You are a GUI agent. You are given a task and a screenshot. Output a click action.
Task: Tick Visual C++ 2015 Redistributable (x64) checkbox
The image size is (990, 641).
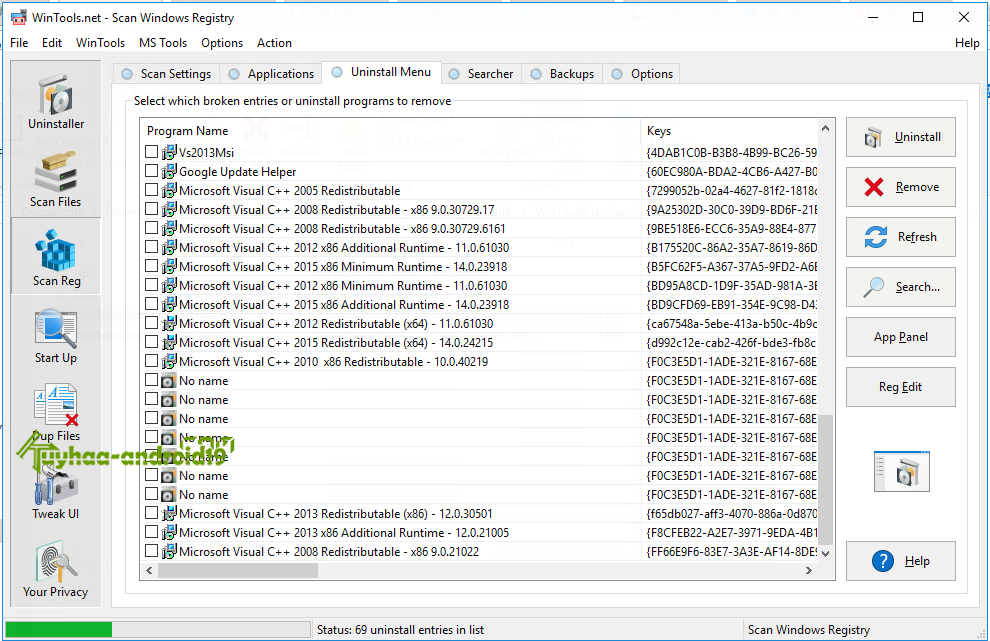pos(151,342)
